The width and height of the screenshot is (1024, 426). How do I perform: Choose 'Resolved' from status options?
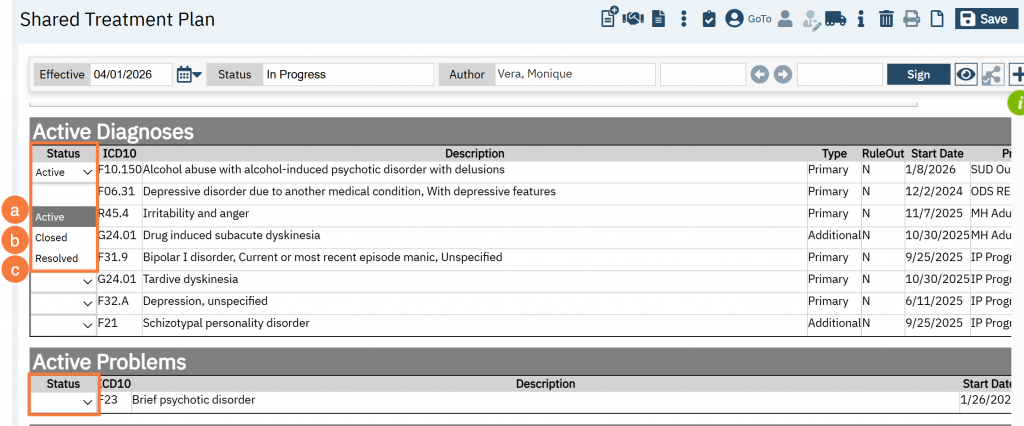pos(57,259)
